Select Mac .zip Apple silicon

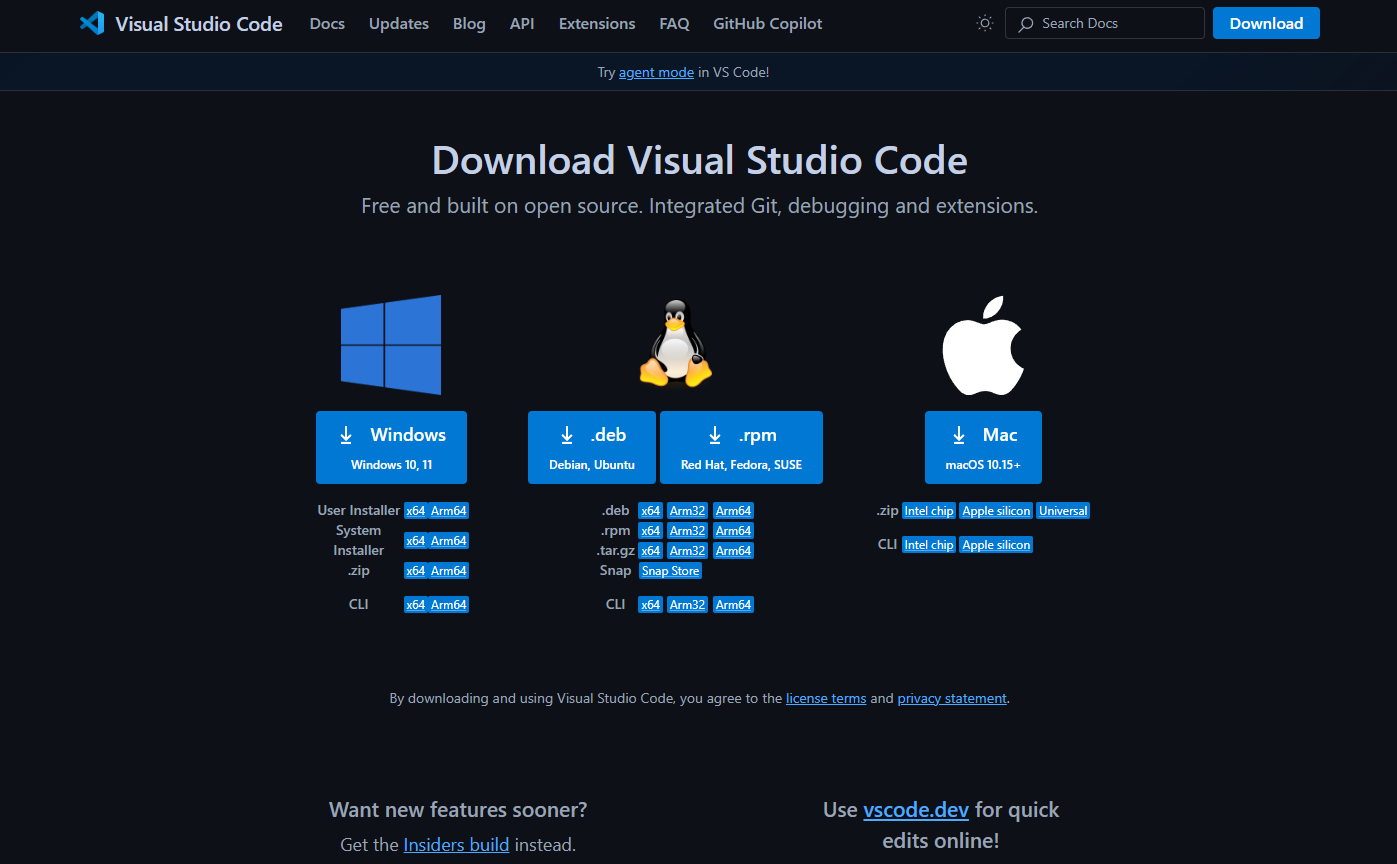pyautogui.click(x=996, y=511)
